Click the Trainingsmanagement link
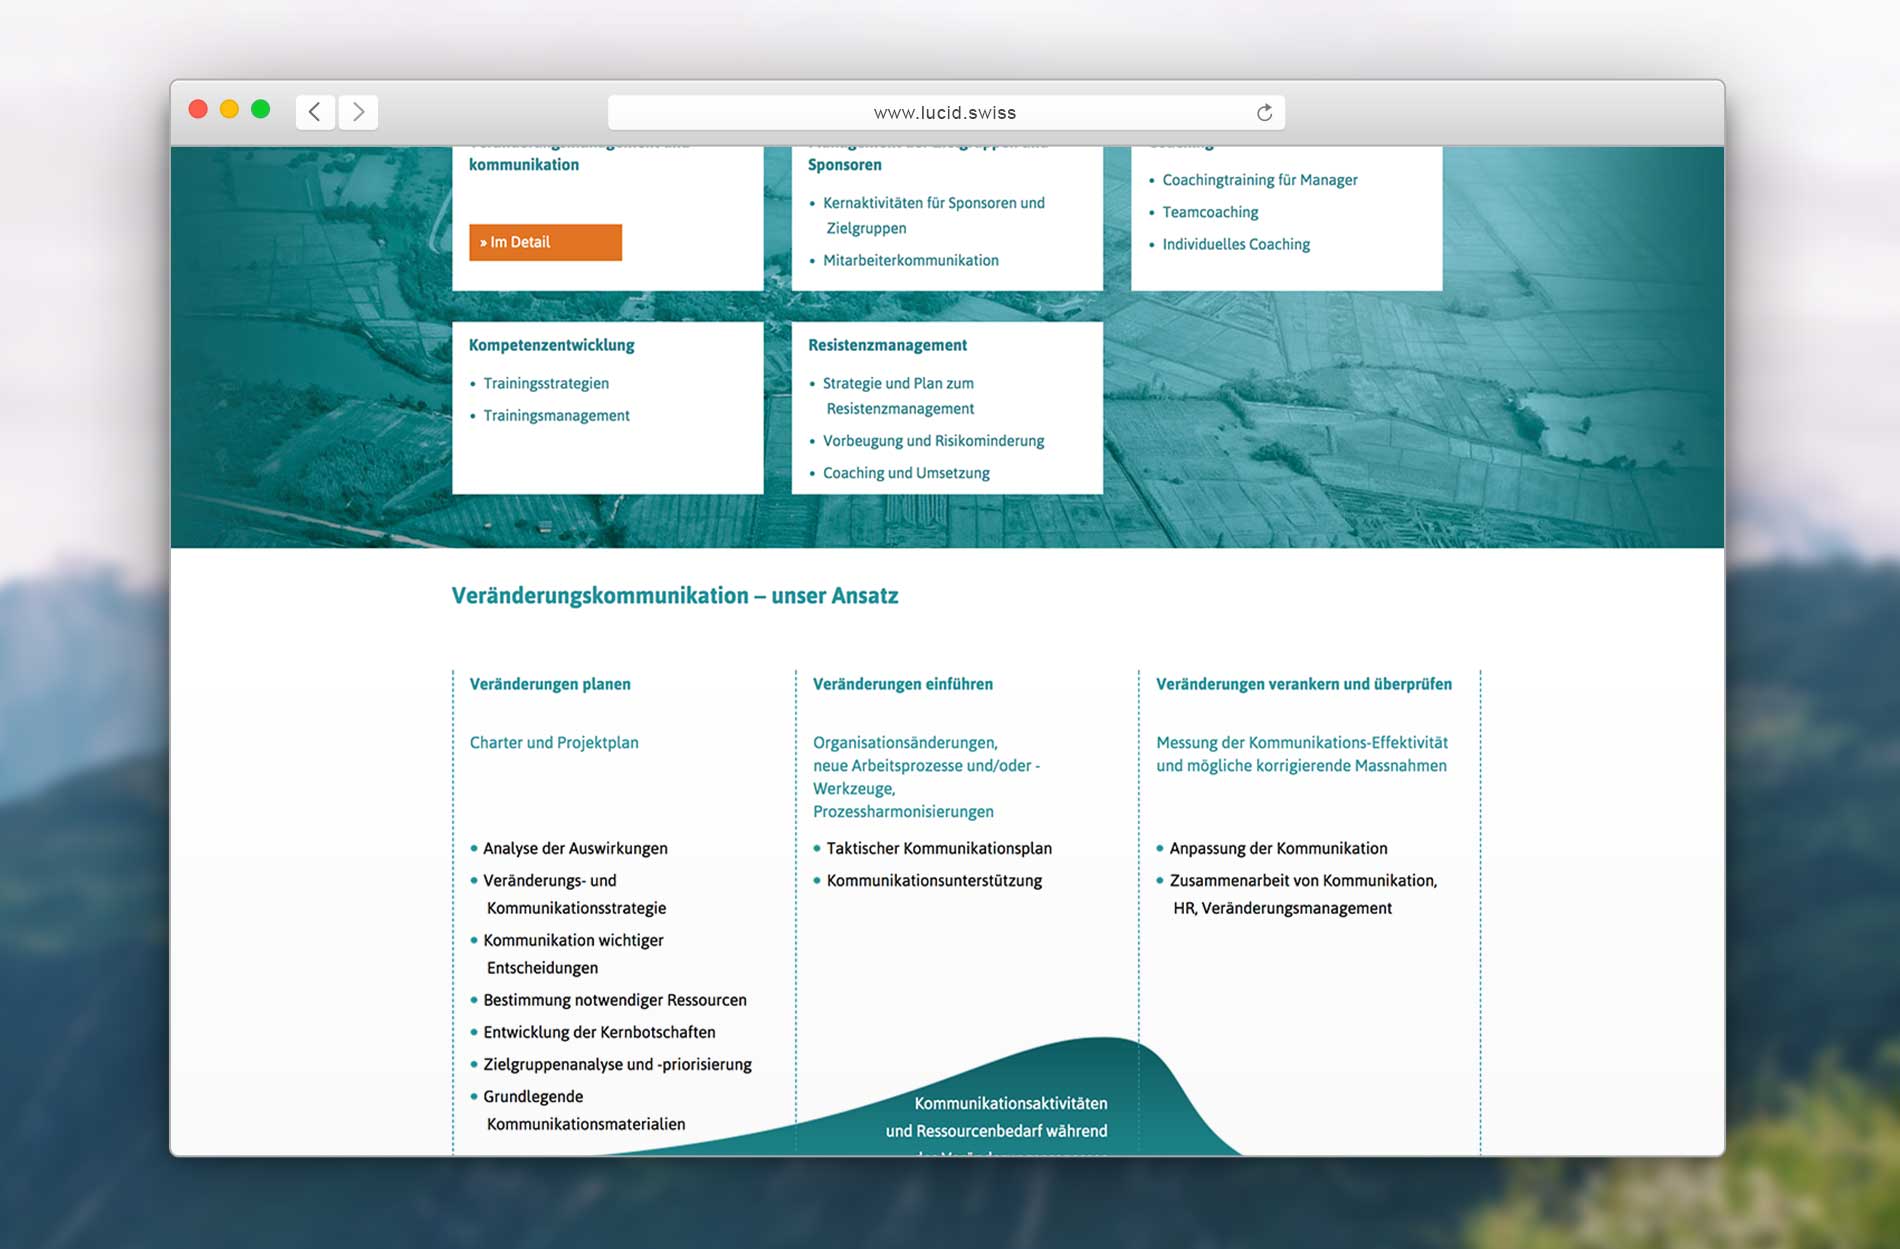 tap(556, 415)
